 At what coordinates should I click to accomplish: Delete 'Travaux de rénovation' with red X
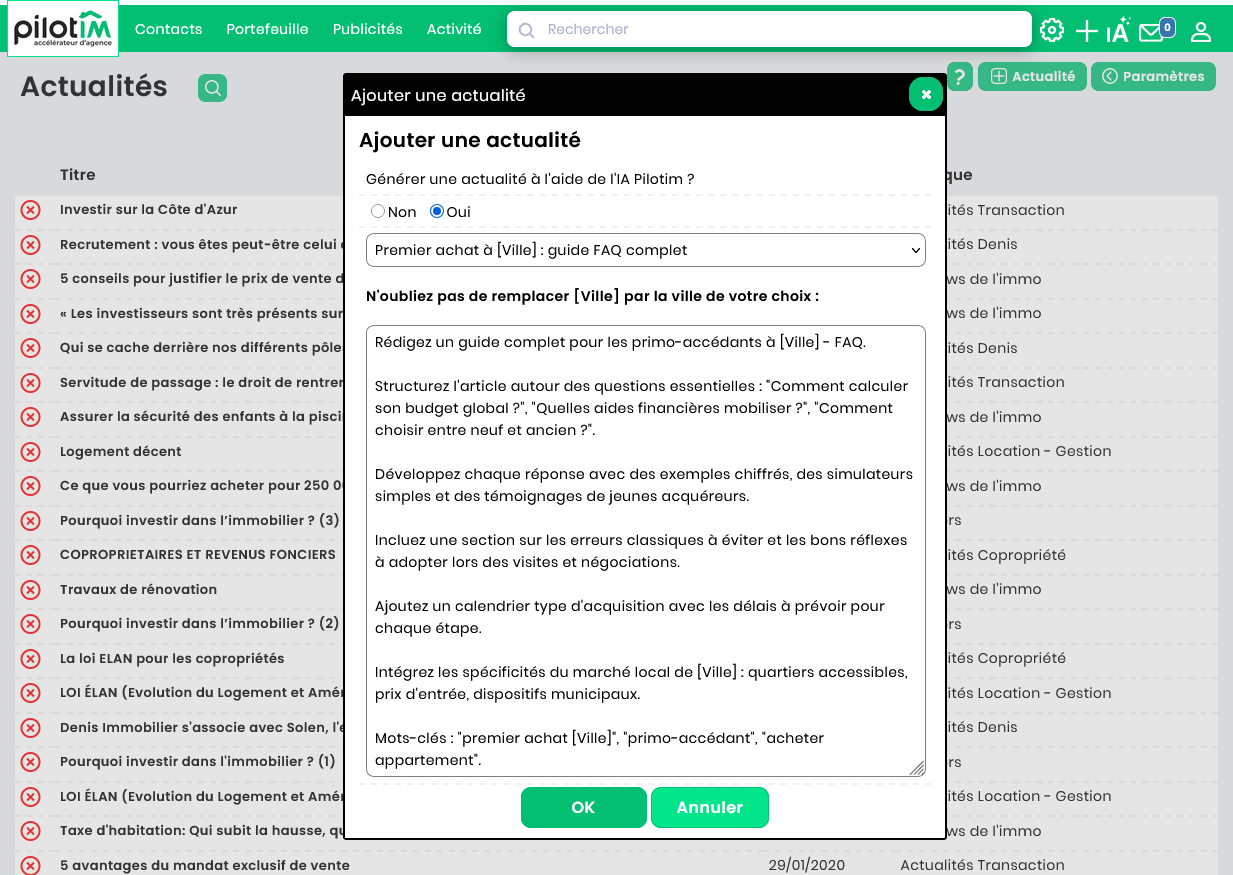(x=30, y=590)
